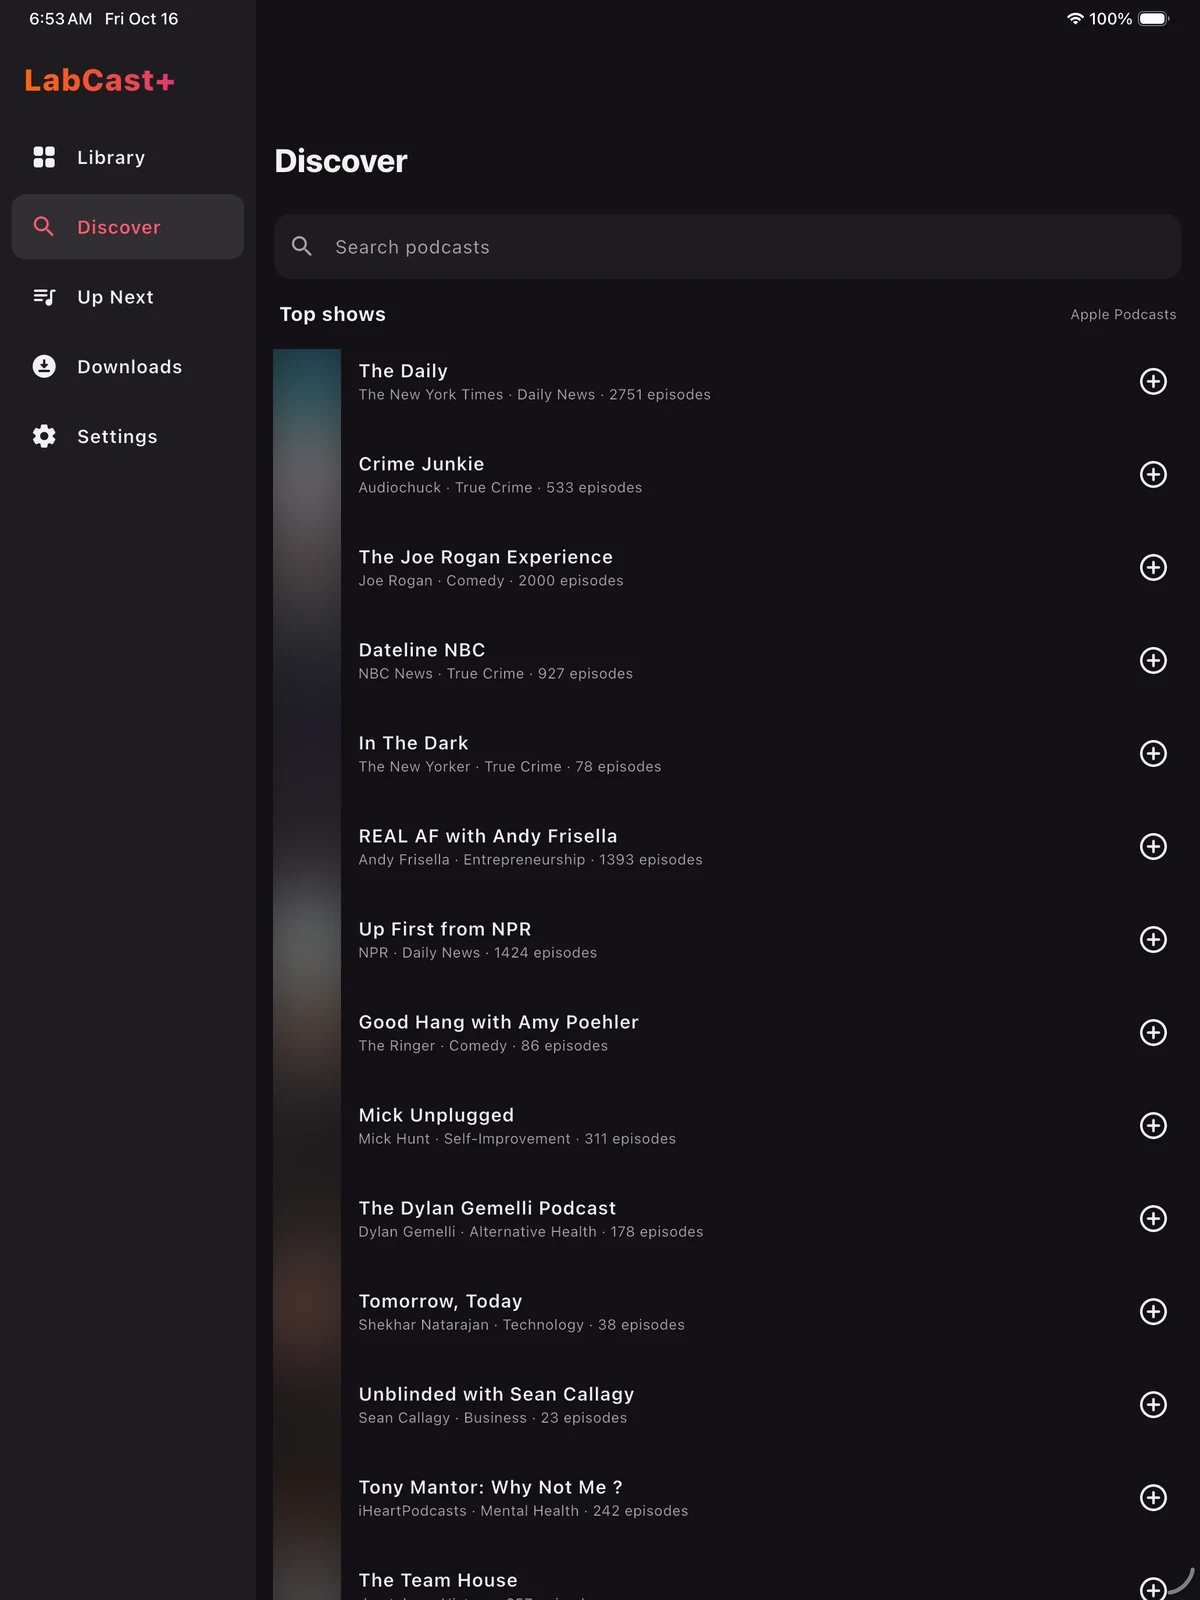1200x1600 pixels.
Task: Open Crime Junkie show title
Action: coord(421,464)
